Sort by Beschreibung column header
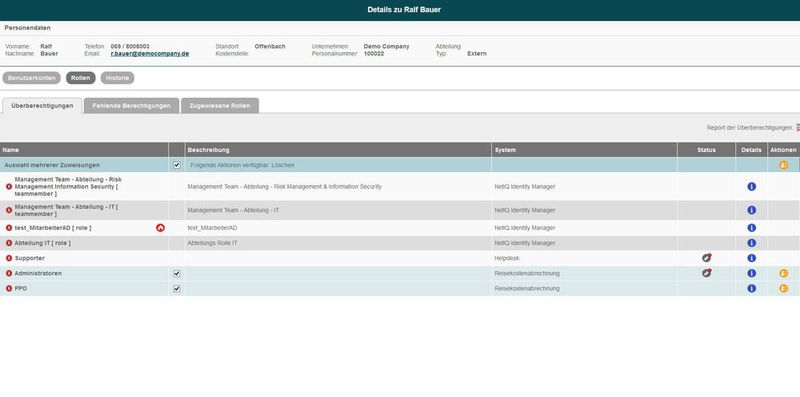The height and width of the screenshot is (397, 800). pos(338,150)
